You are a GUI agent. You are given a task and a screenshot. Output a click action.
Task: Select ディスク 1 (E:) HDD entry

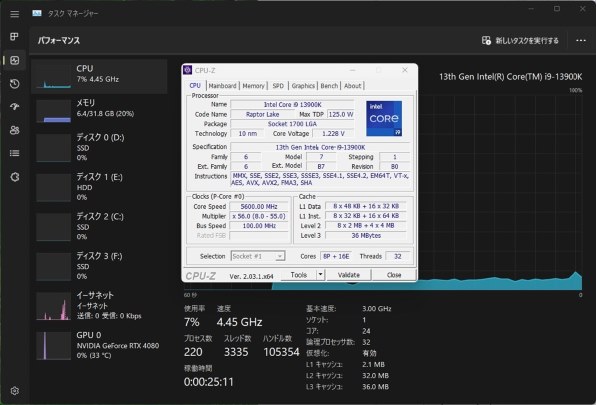pos(99,187)
